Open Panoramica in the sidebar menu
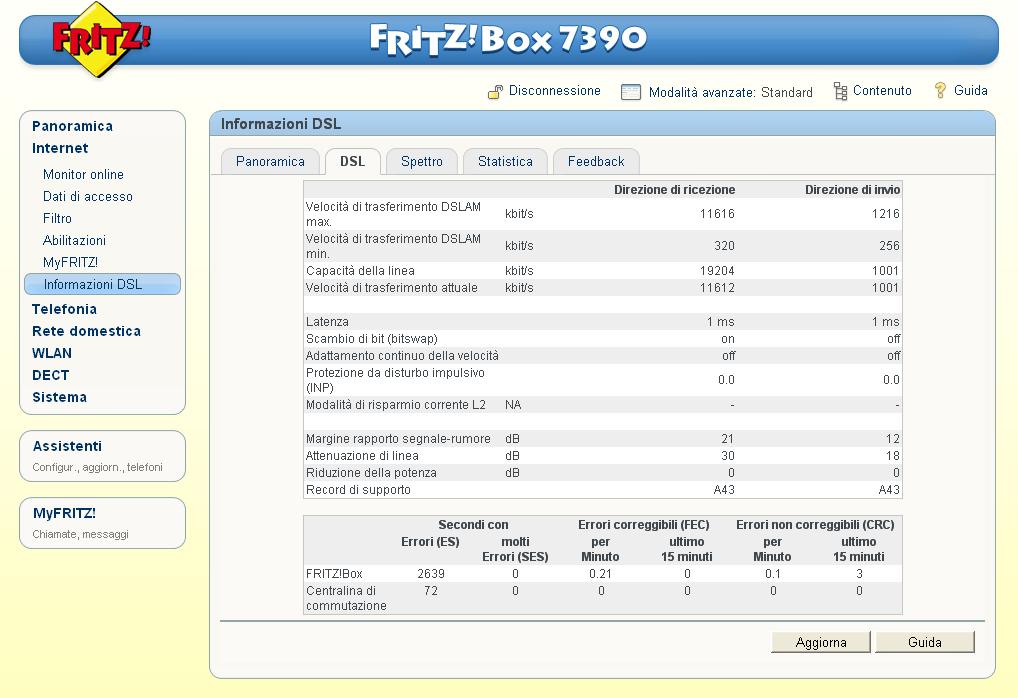The width and height of the screenshot is (1018, 698). 72,126
